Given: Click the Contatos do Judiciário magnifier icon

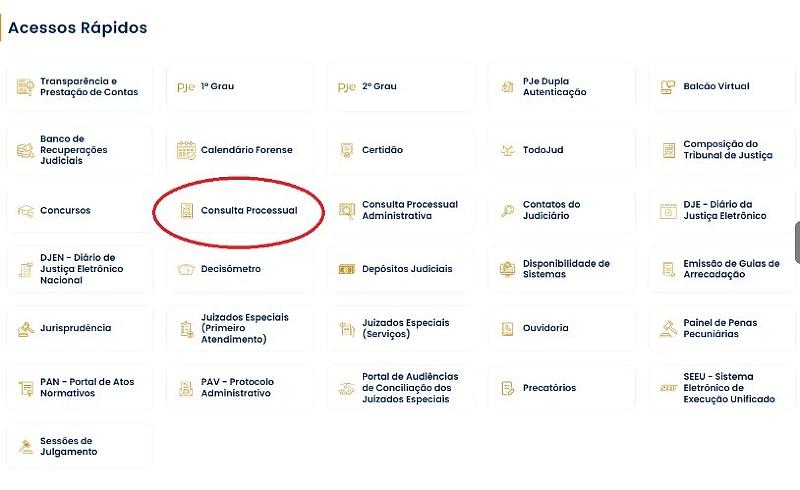Looking at the screenshot, I should point(508,210).
